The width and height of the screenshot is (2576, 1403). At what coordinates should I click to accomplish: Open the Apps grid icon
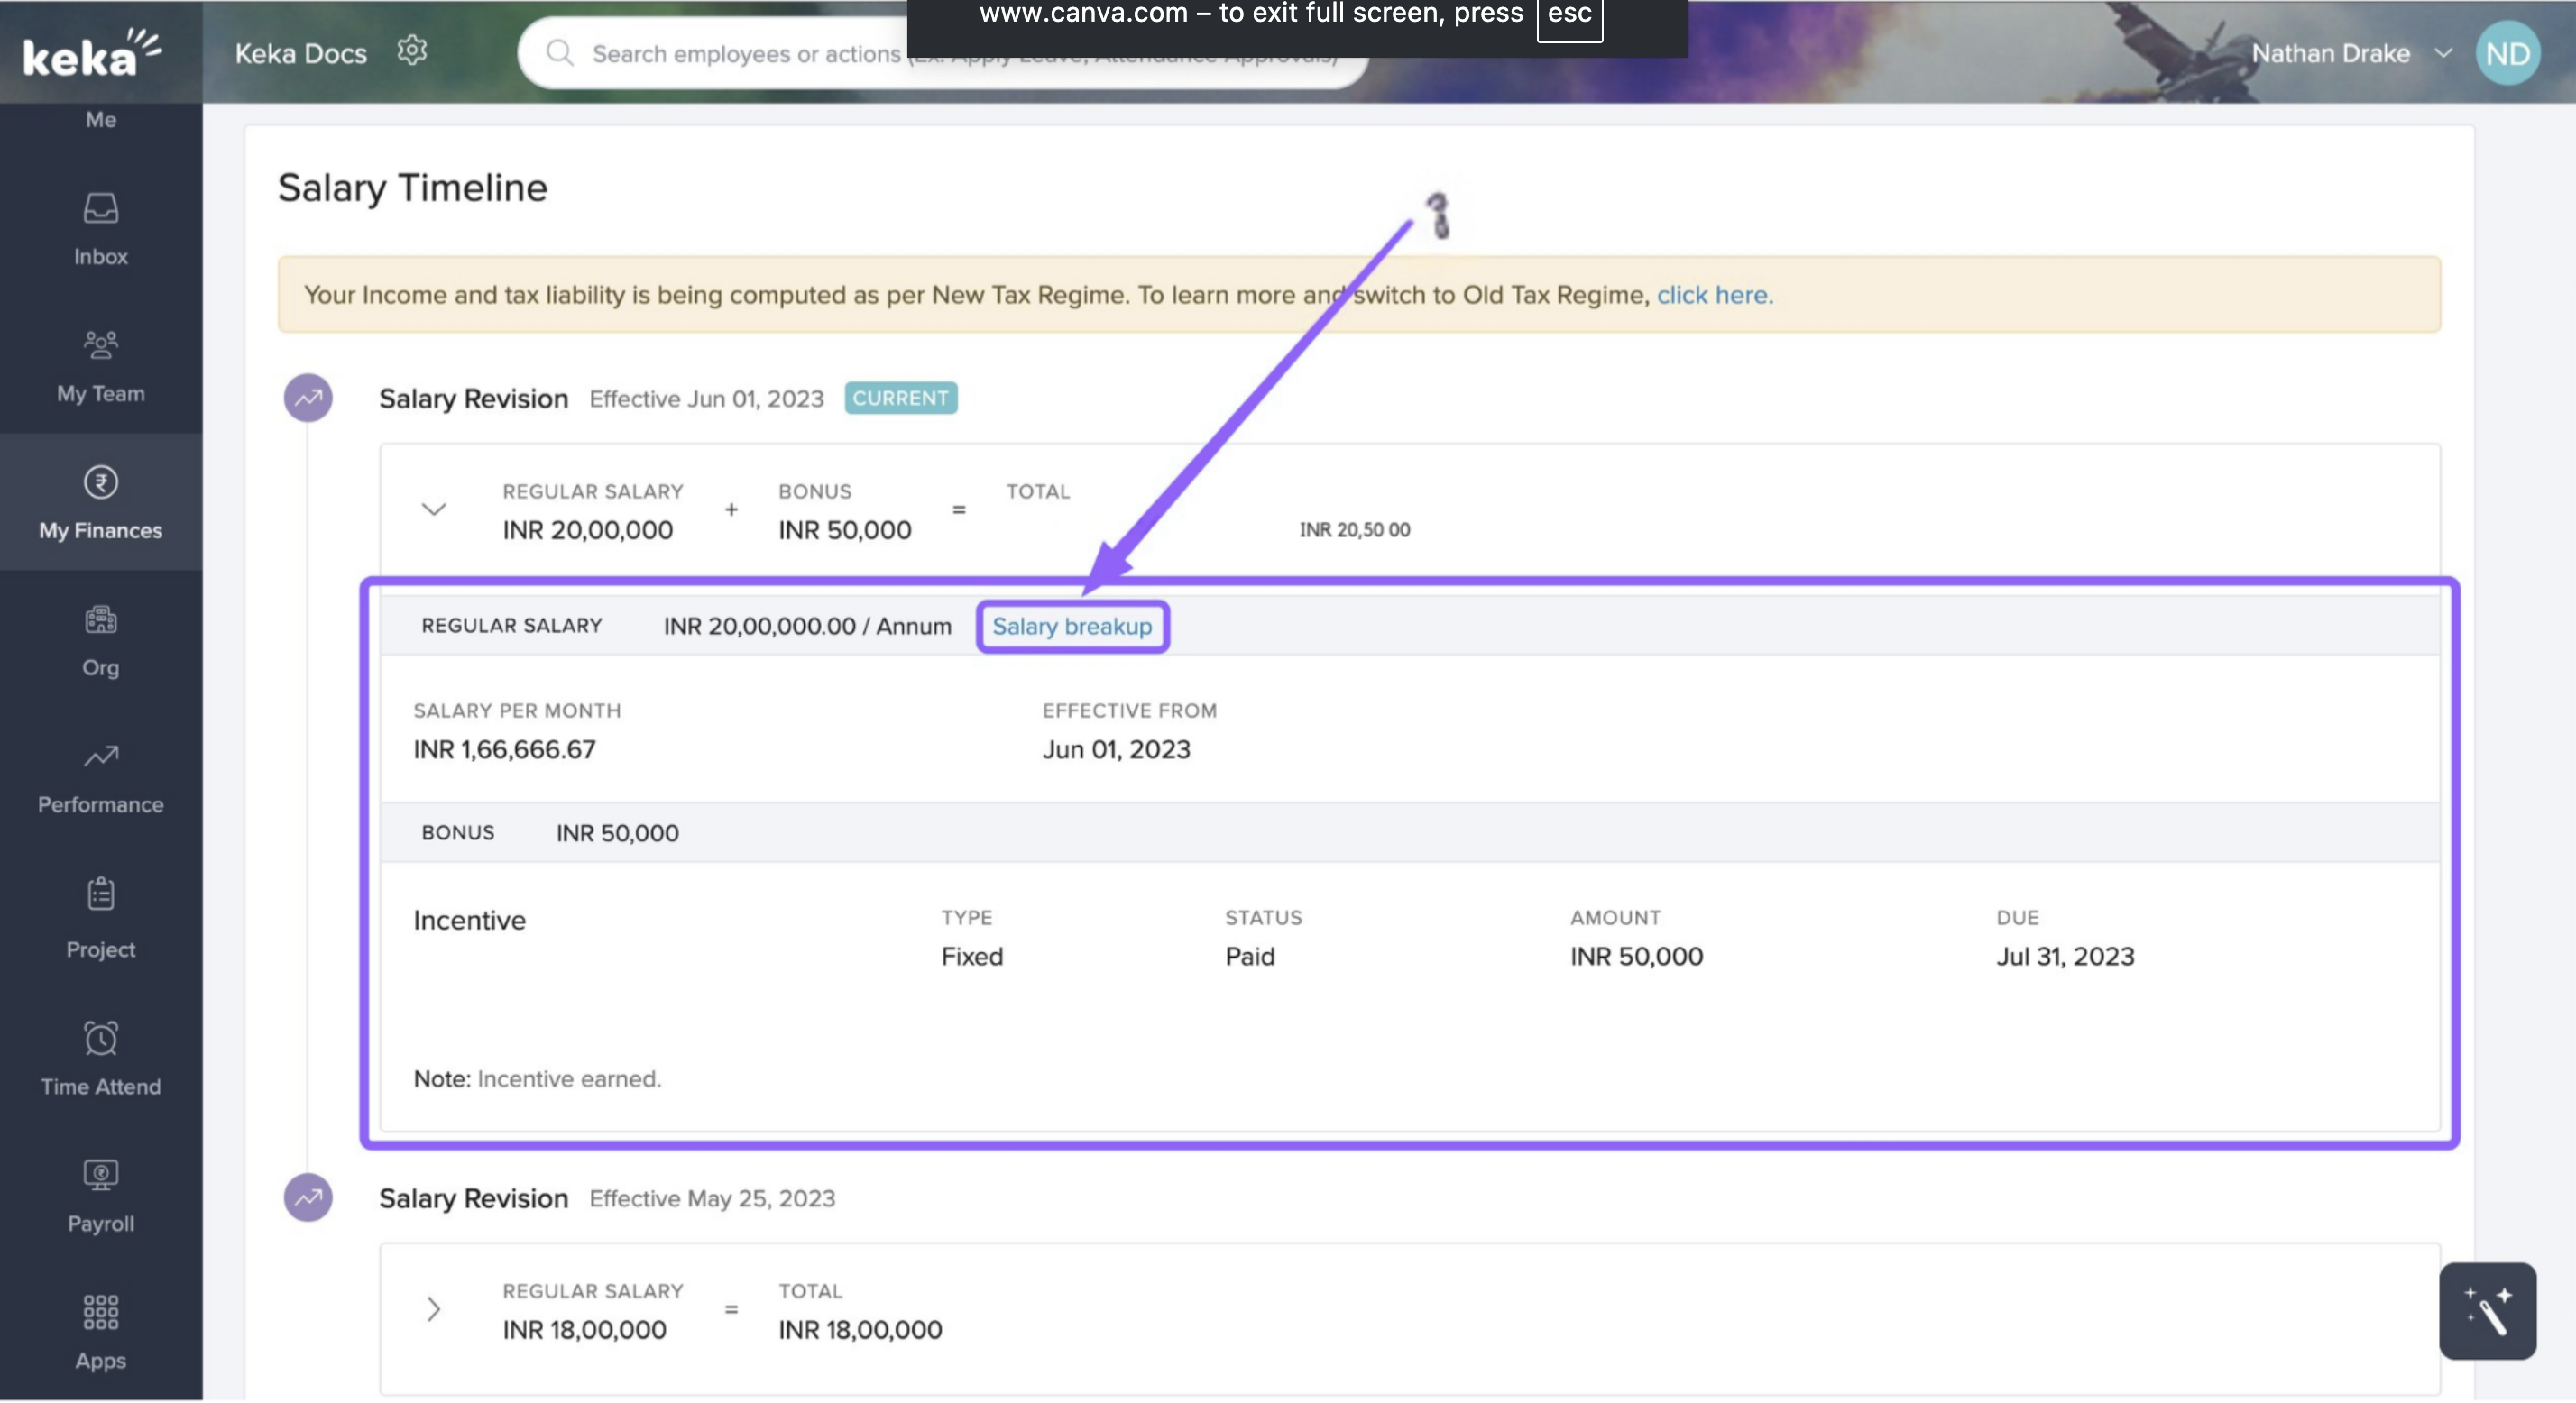[100, 1313]
